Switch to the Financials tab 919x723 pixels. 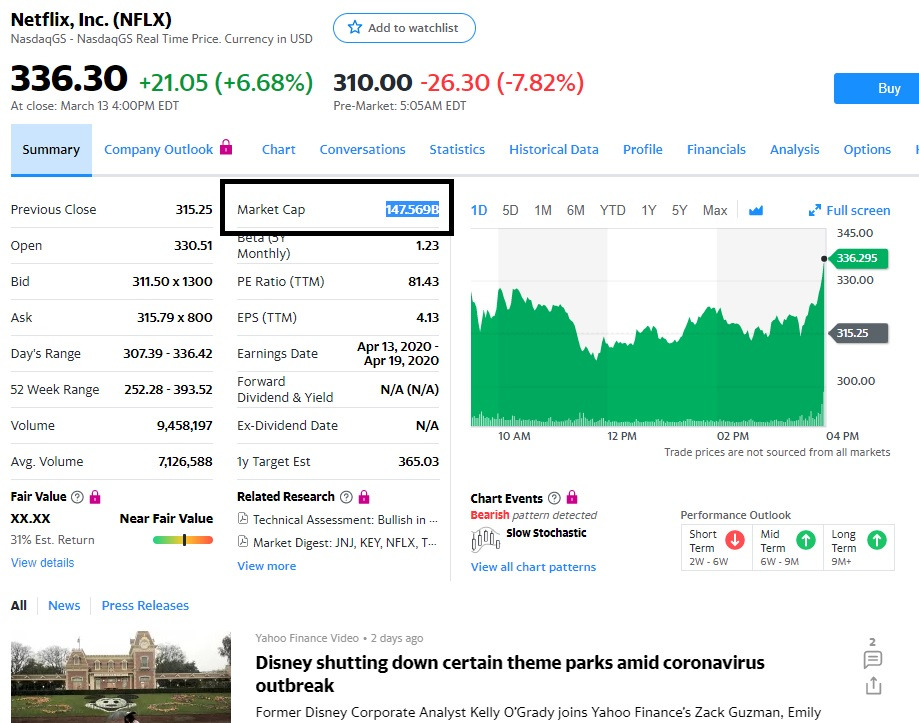(x=716, y=149)
